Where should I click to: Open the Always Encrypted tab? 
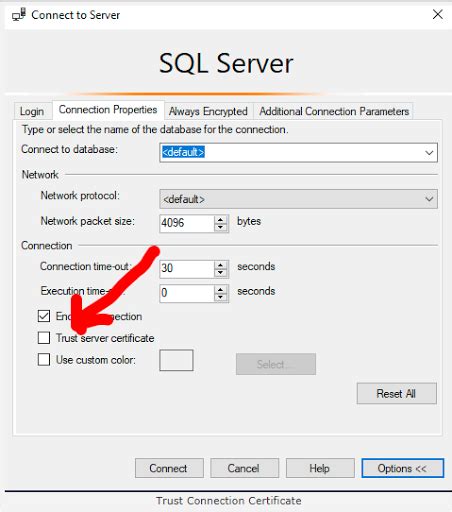click(208, 111)
